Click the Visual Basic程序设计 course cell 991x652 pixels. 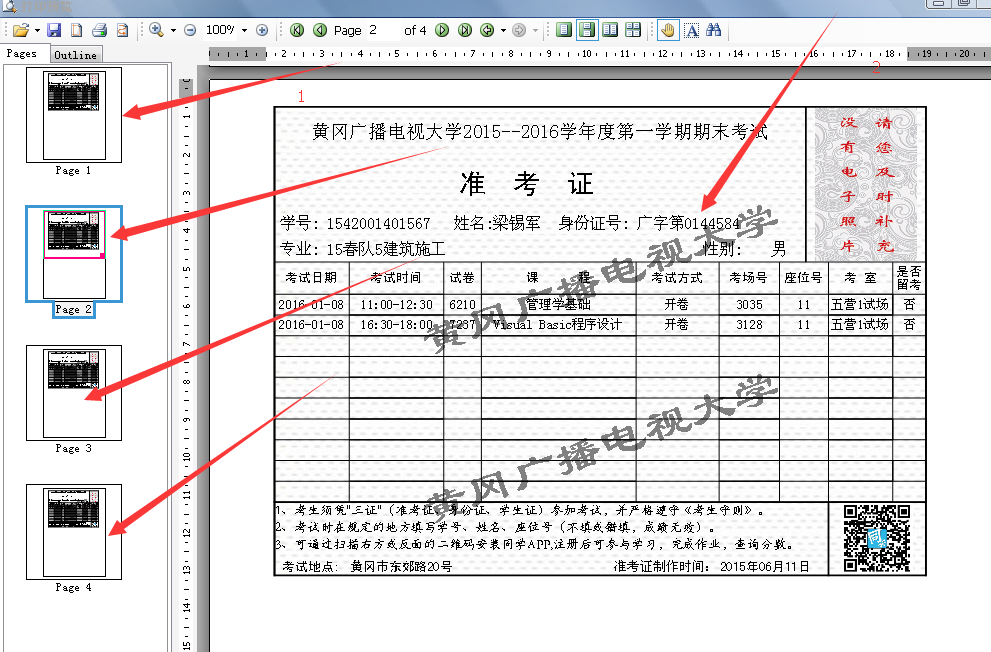(557, 325)
